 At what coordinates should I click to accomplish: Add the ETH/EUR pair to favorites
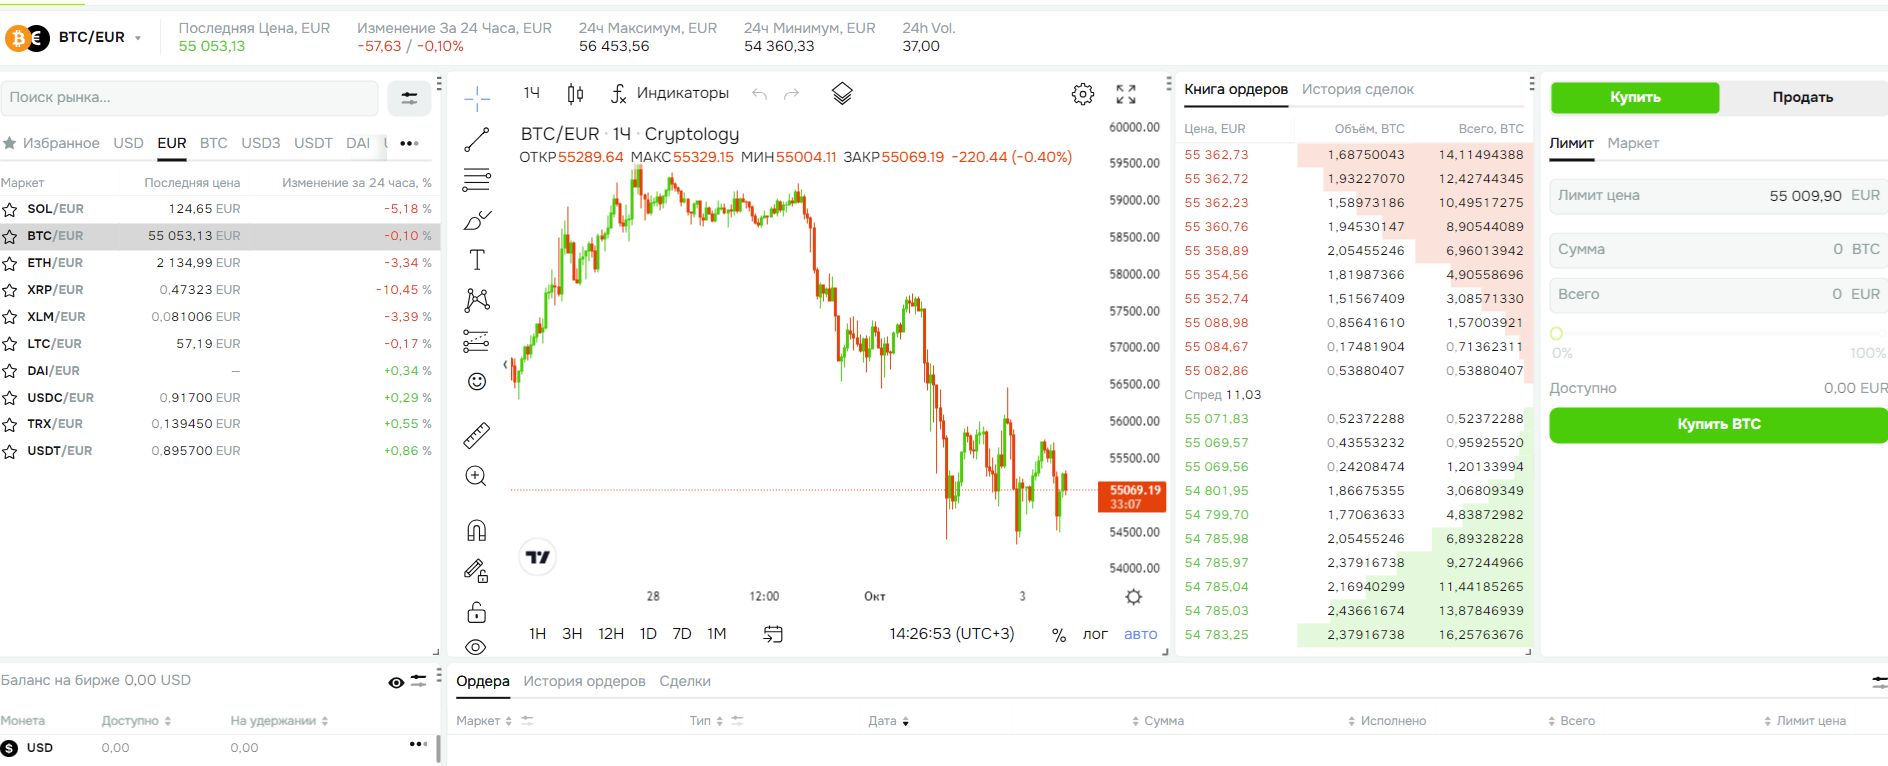coord(10,263)
